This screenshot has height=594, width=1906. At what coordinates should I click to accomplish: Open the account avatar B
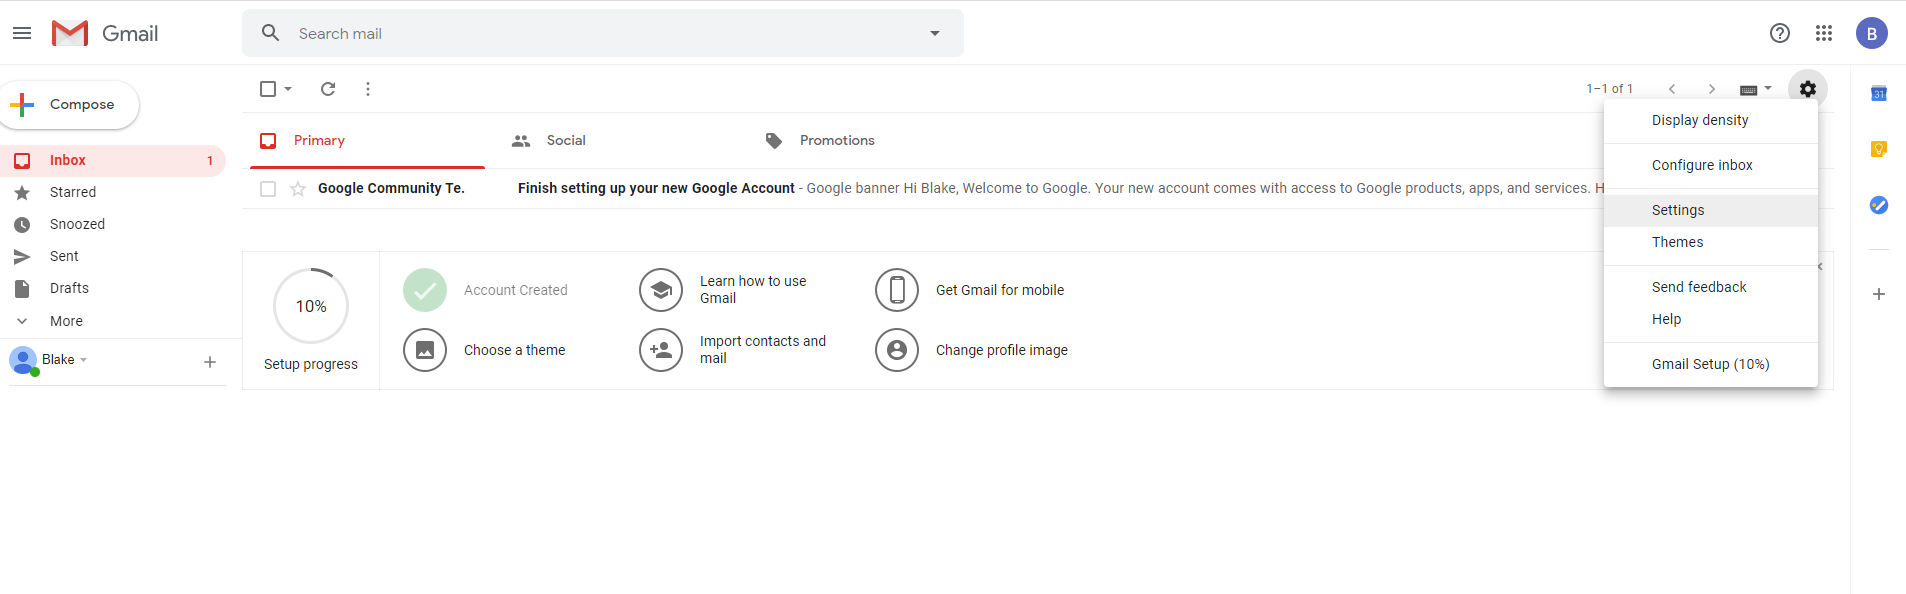1872,33
